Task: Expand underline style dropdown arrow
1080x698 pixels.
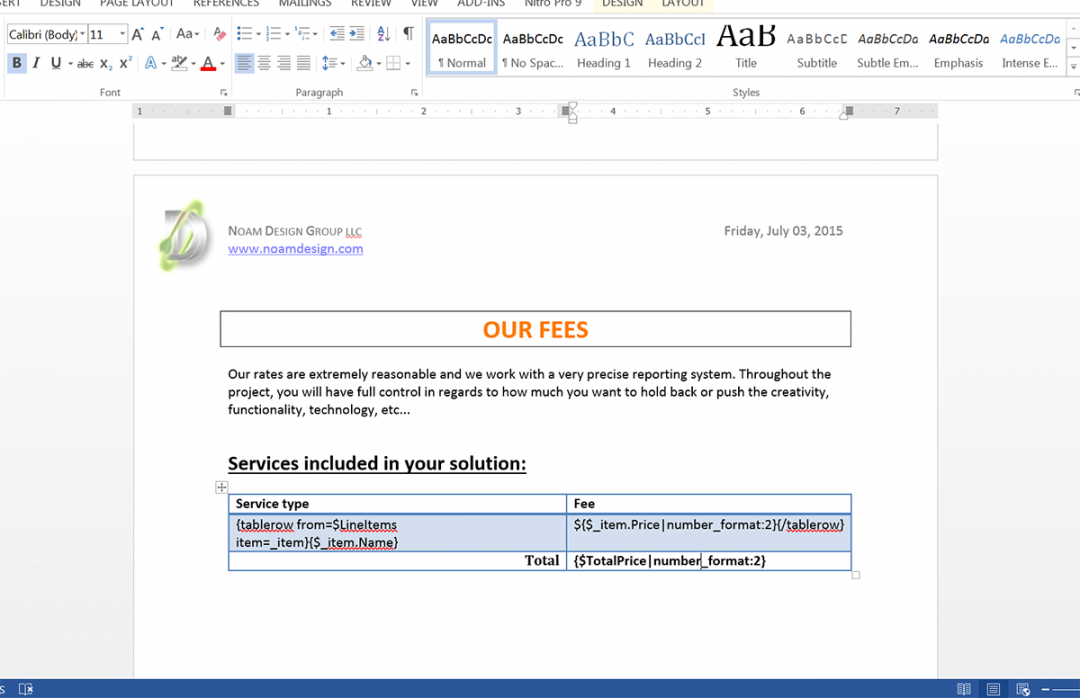Action: pos(70,64)
